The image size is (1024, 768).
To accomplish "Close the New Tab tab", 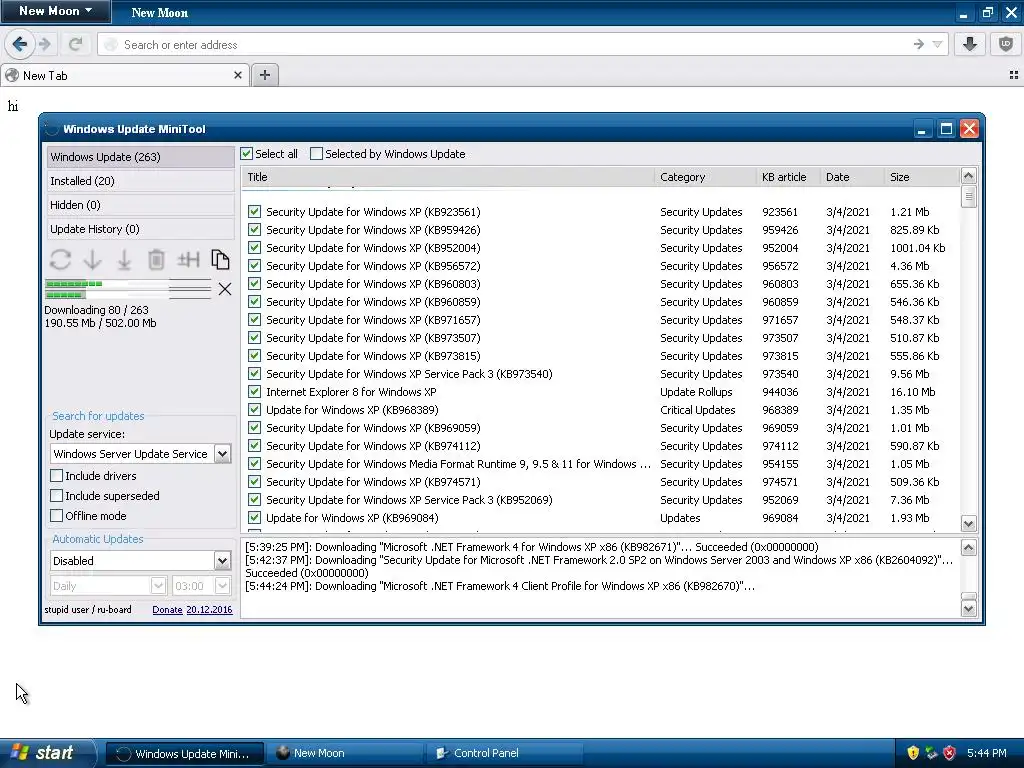I will [x=238, y=75].
